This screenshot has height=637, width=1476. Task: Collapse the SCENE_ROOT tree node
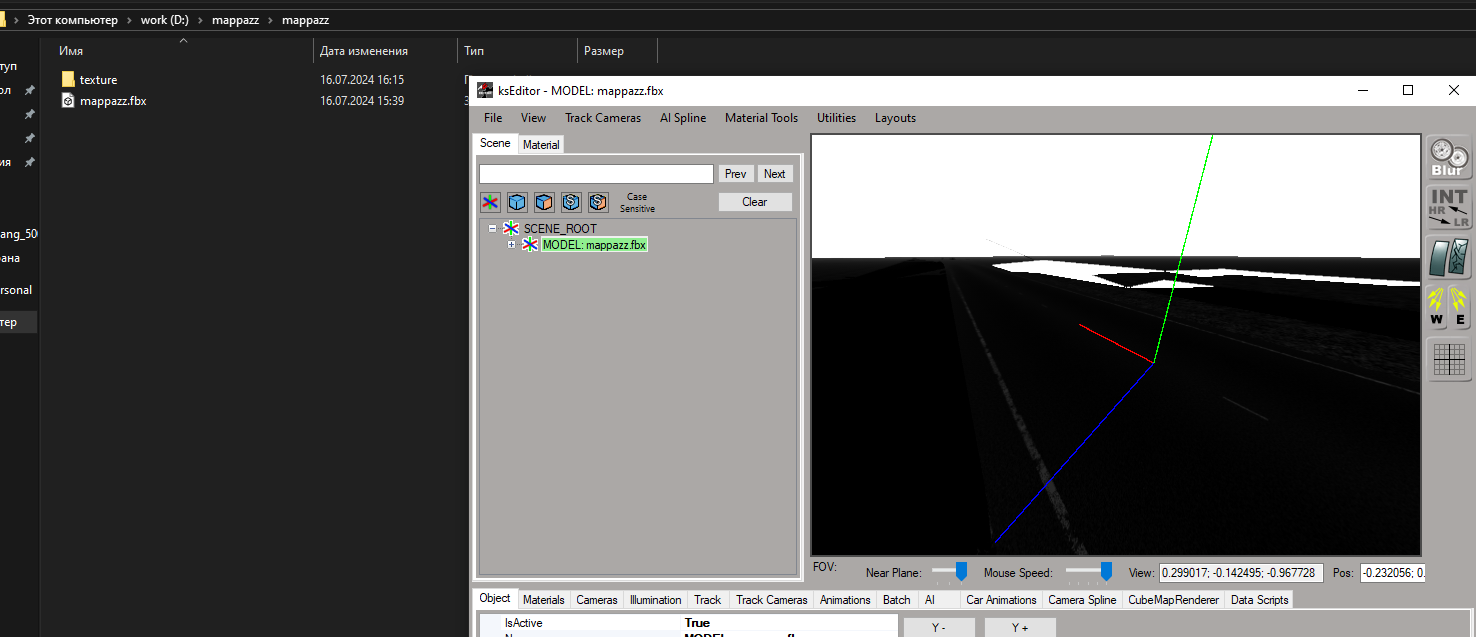pyautogui.click(x=492, y=229)
